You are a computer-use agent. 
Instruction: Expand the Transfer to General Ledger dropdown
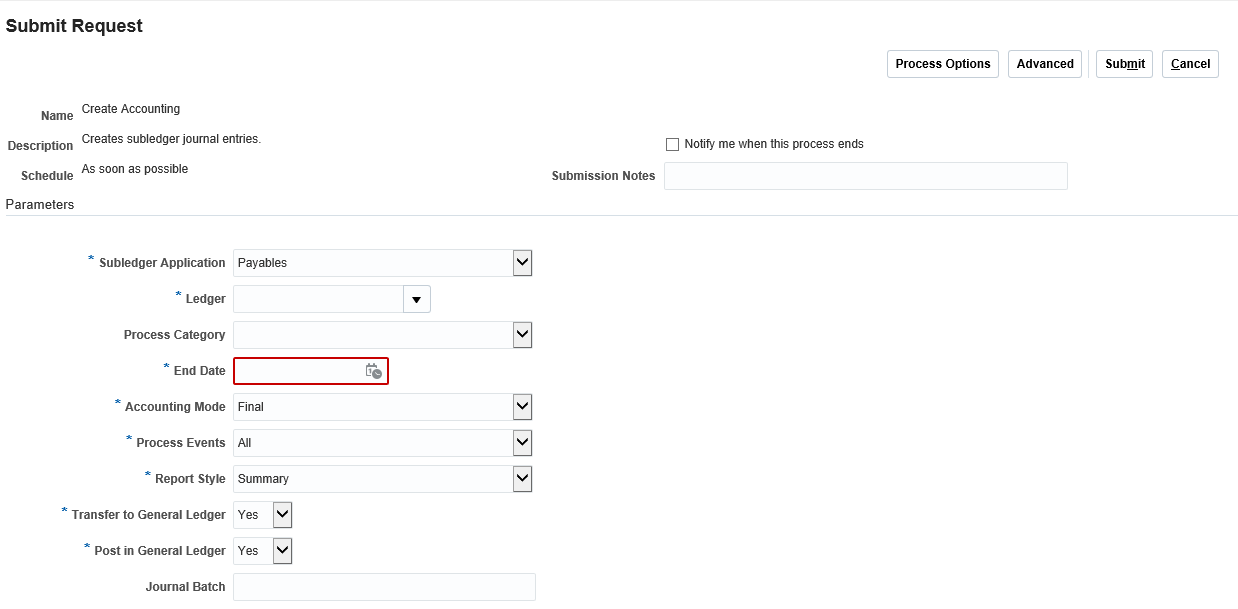(x=281, y=514)
